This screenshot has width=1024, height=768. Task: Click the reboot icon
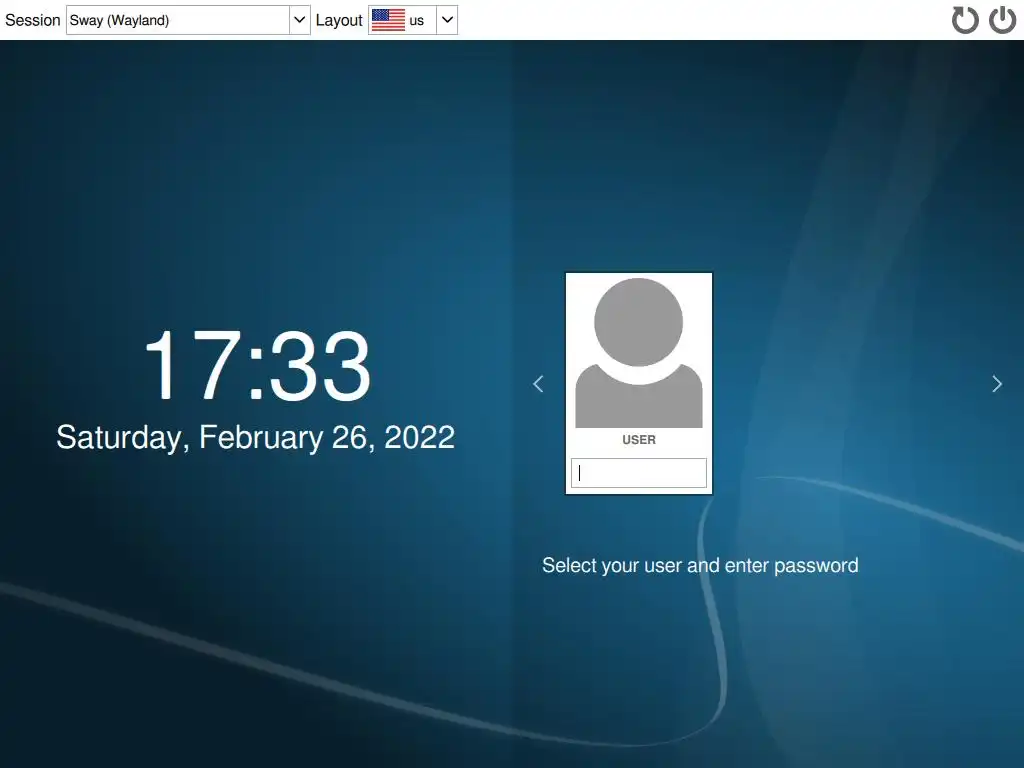pyautogui.click(x=965, y=20)
